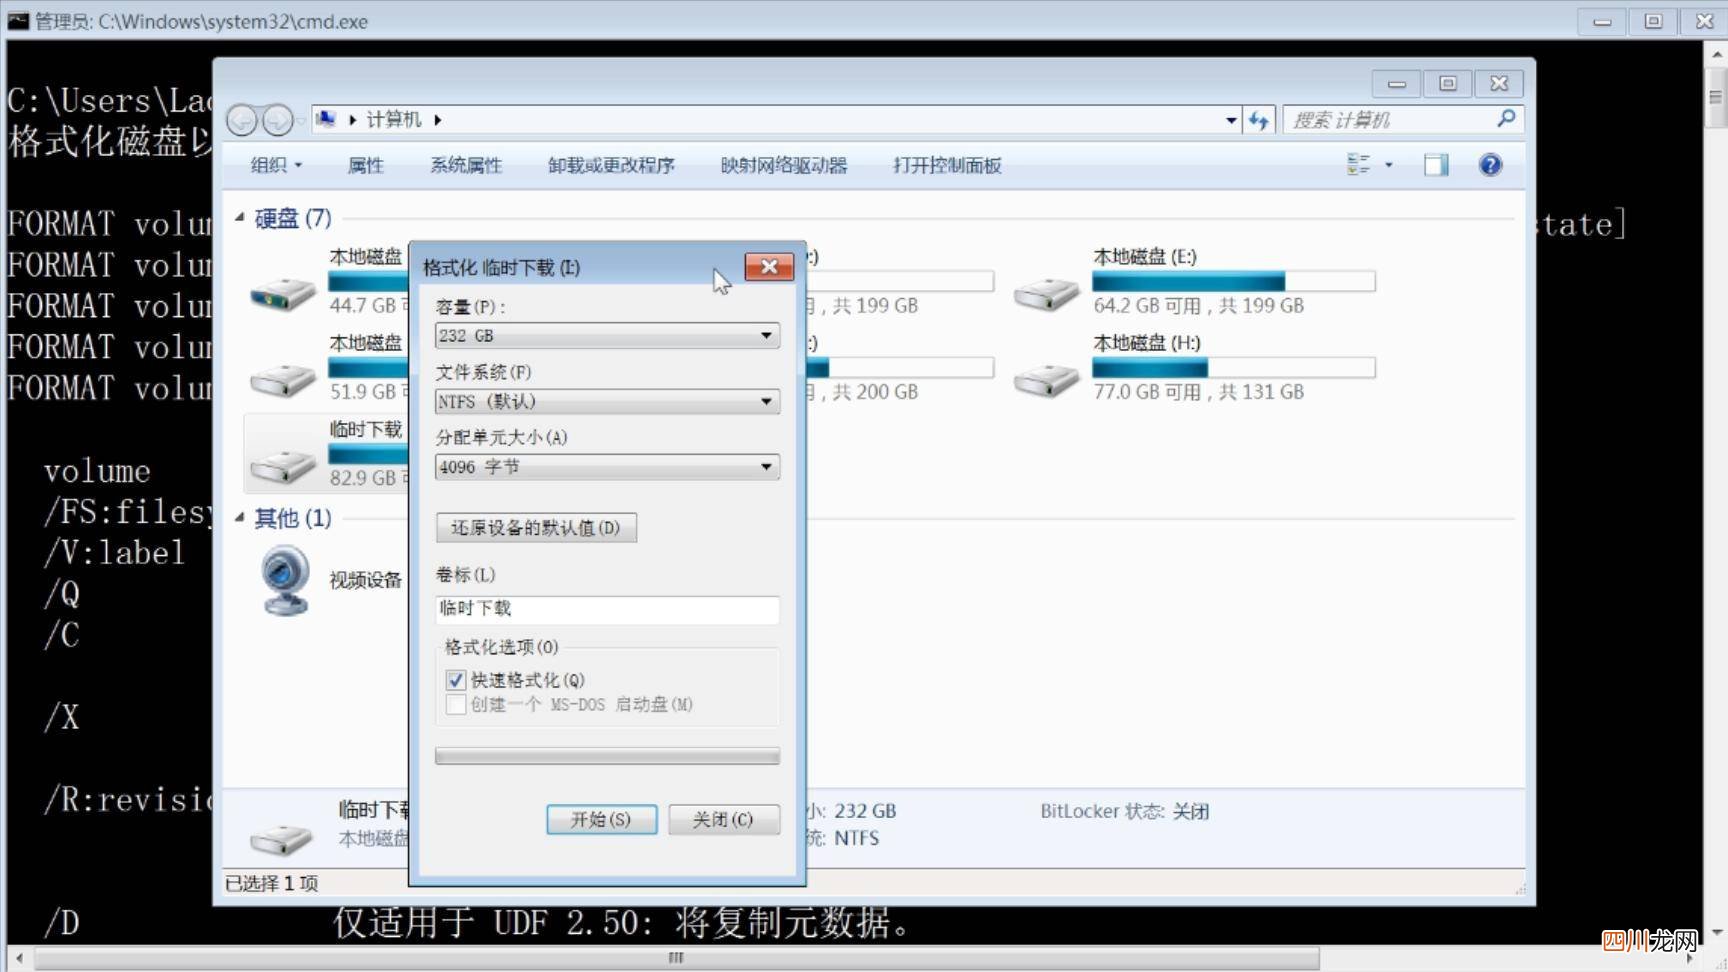Select the local disk H: drive icon
The image size is (1728, 972).
(1046, 379)
